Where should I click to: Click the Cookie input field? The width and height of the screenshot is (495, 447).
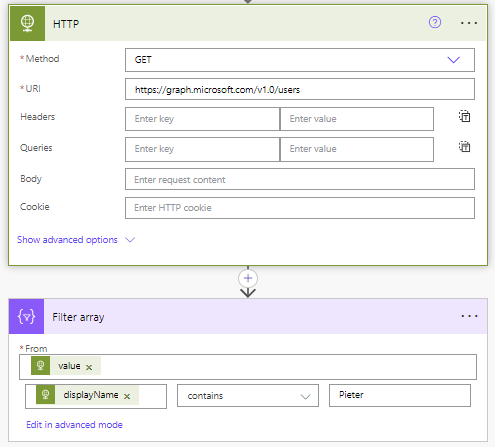pyautogui.click(x=300, y=208)
